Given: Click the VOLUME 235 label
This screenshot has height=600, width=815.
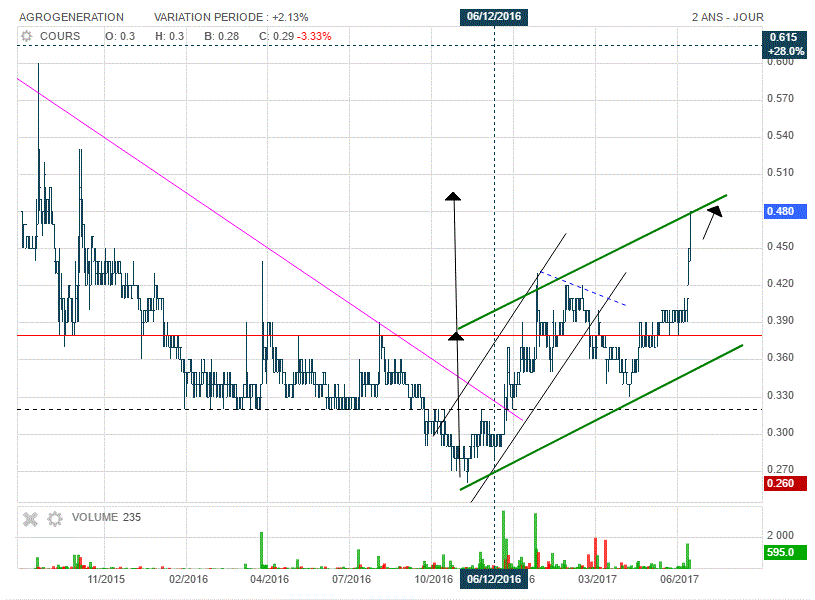Looking at the screenshot, I should pos(106,517).
